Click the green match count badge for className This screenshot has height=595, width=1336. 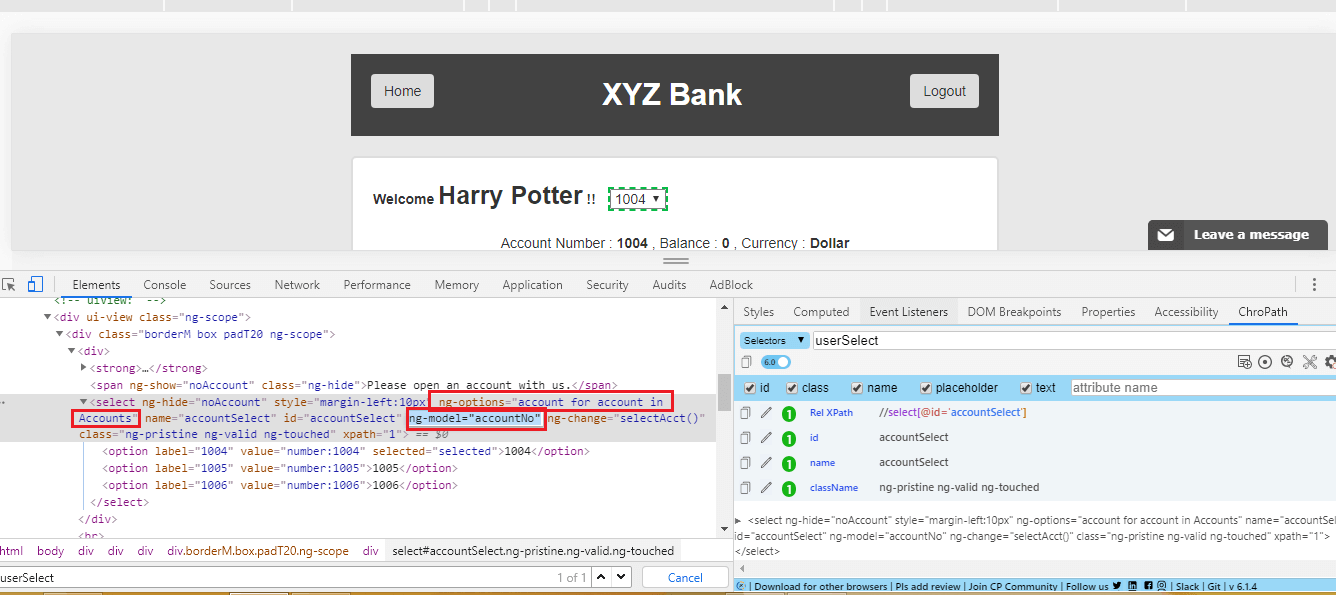[x=788, y=488]
